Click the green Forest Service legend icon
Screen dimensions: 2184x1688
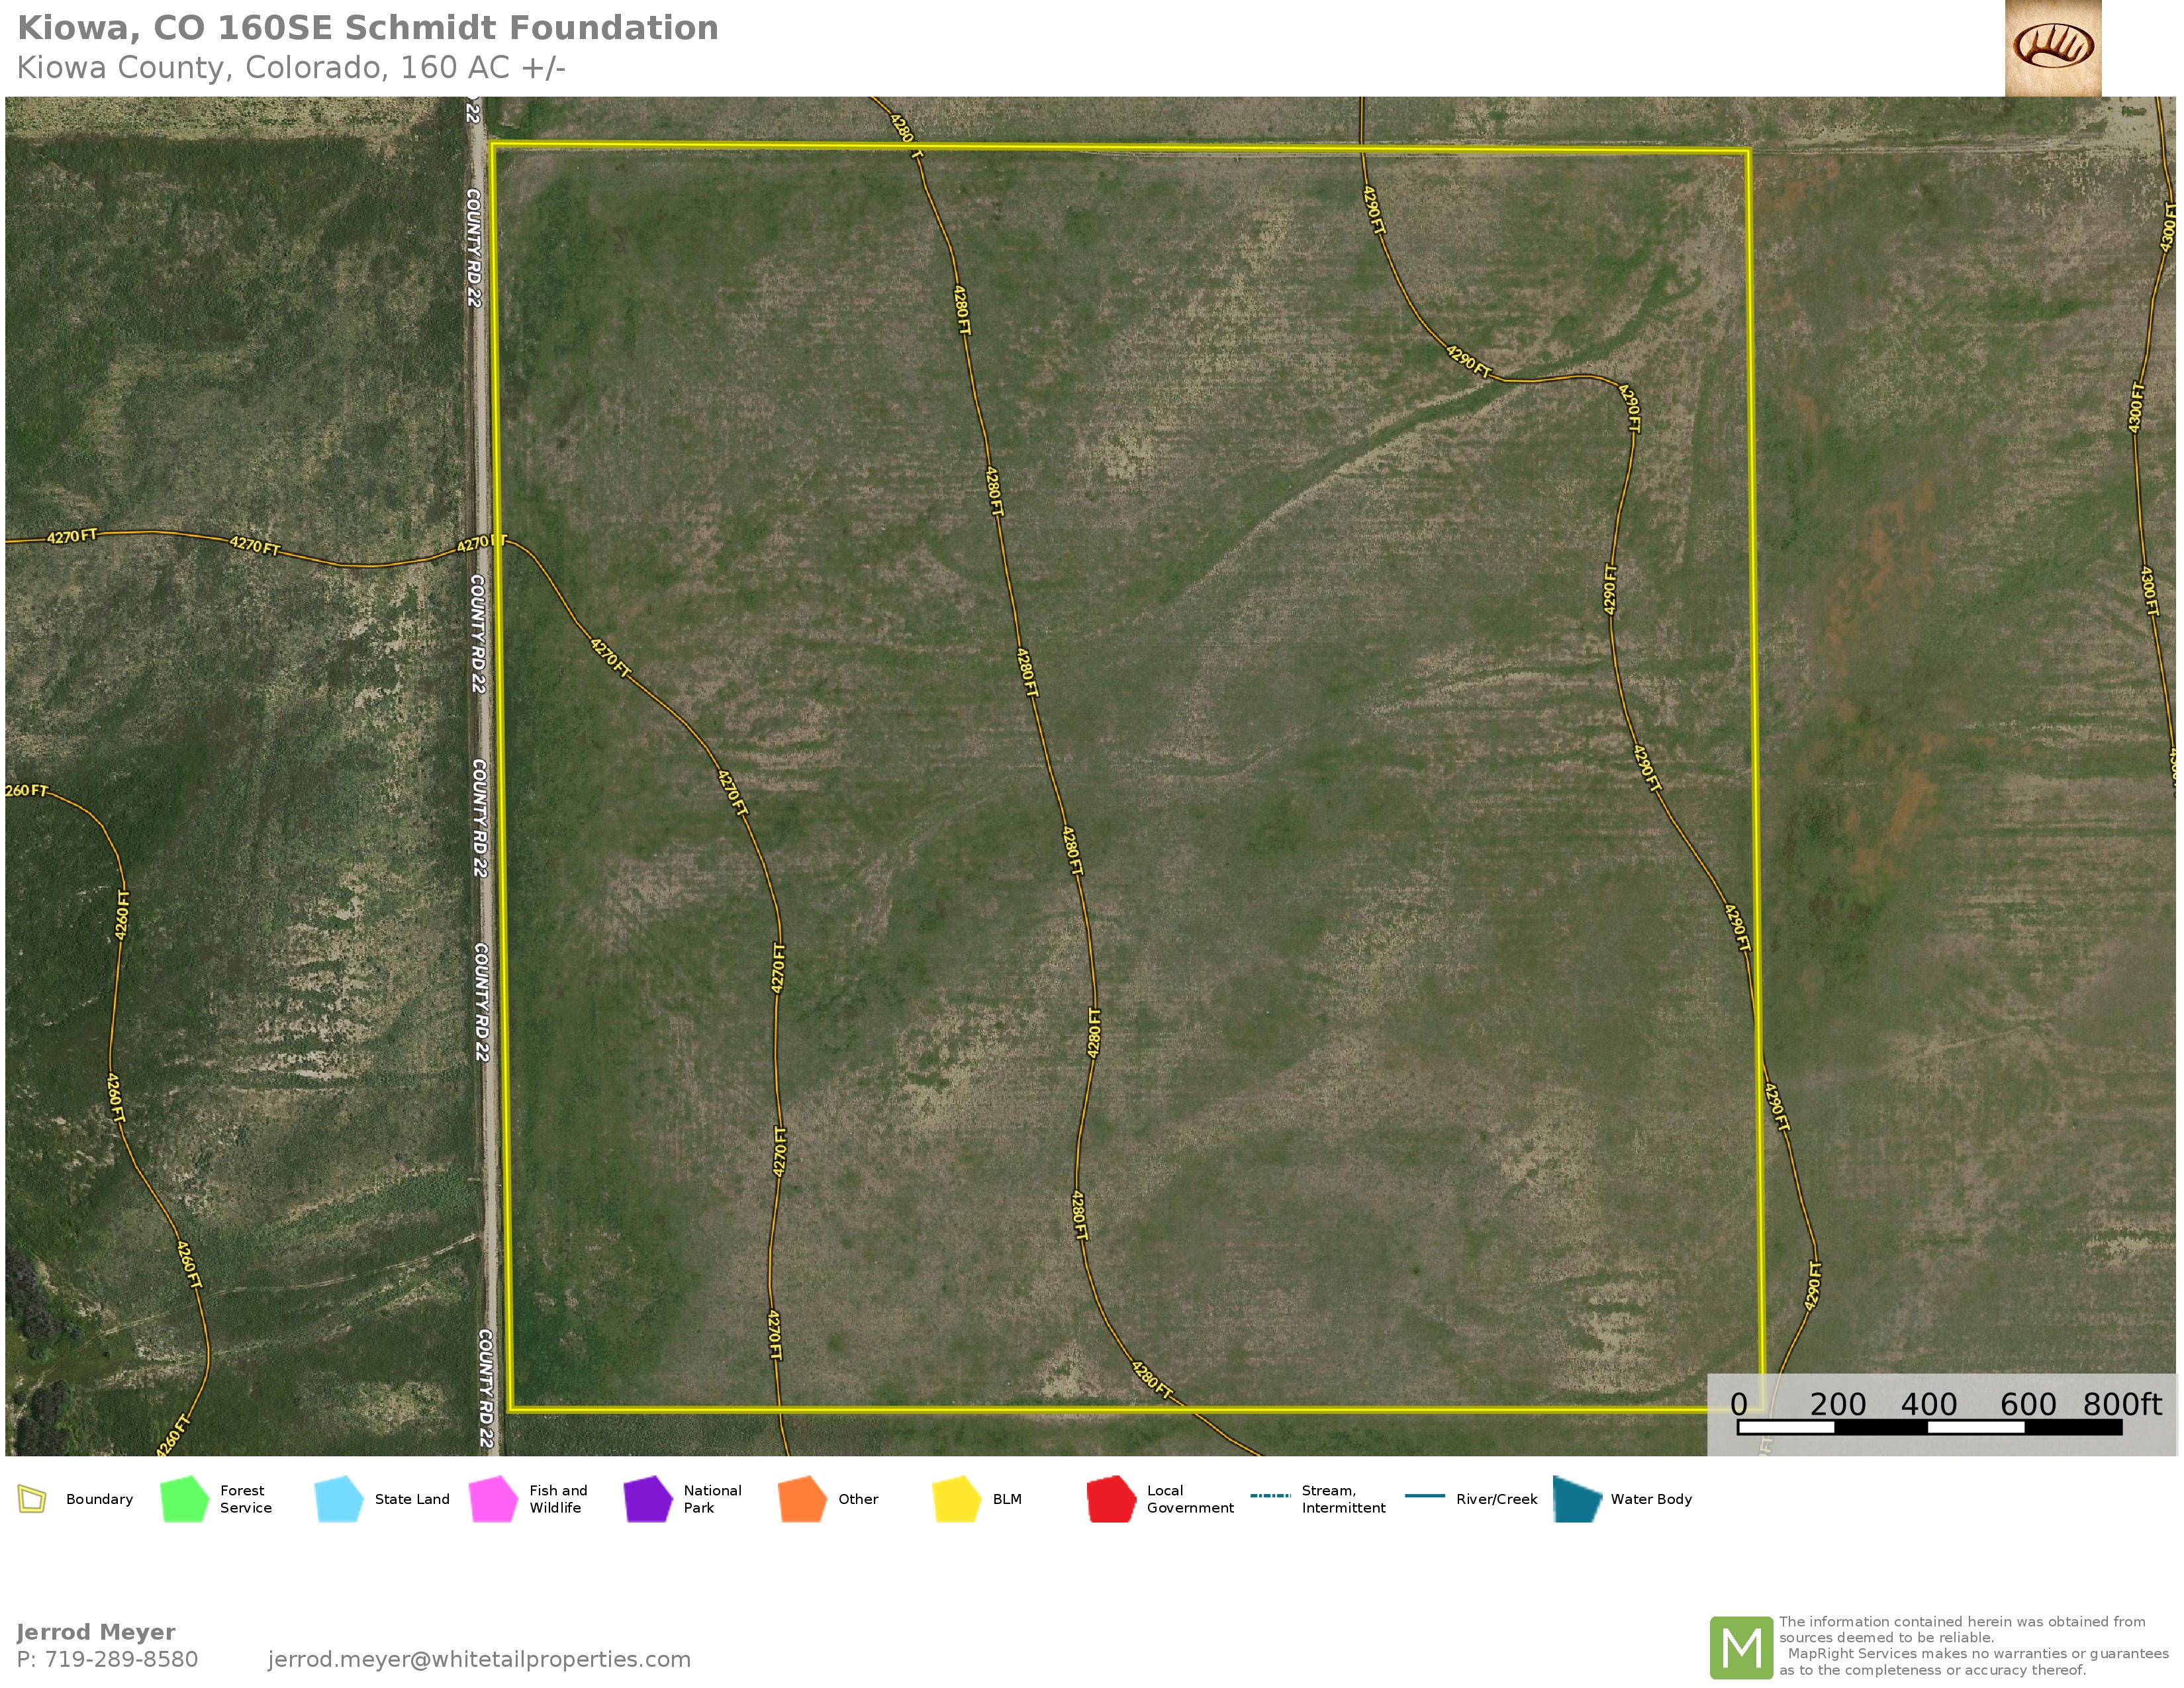pyautogui.click(x=184, y=1499)
